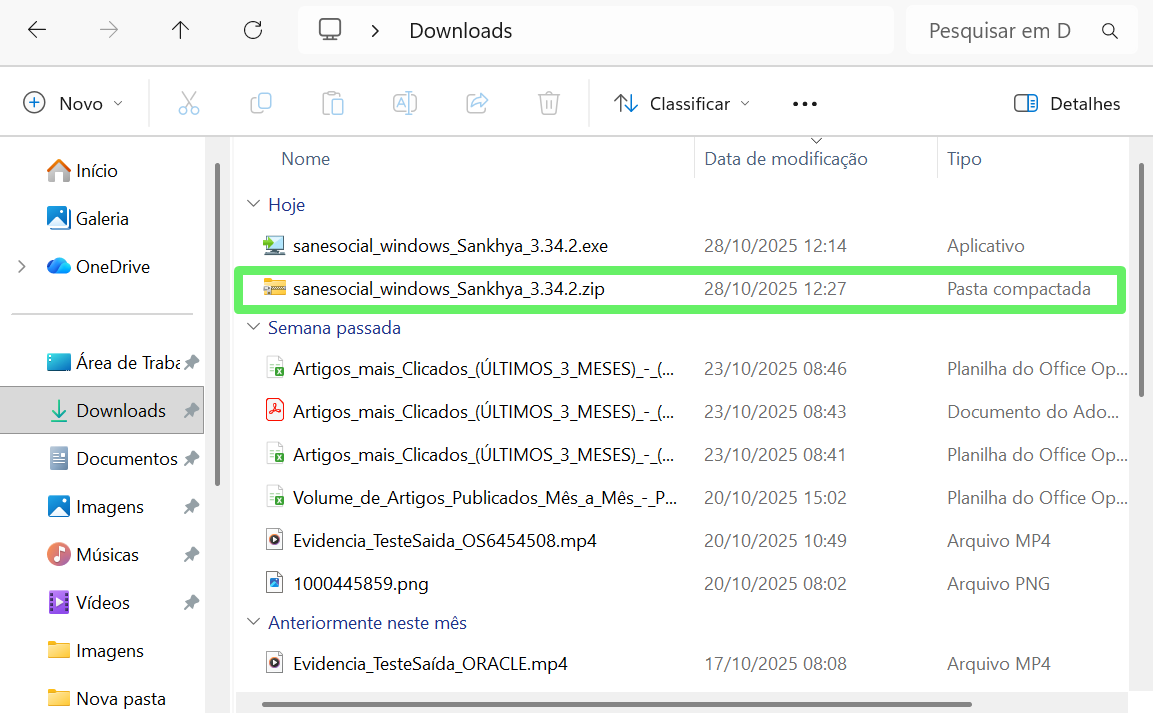Select sanesocial_windows_Sankhya_3.34.2.zip file
The image size is (1153, 713).
449,289
